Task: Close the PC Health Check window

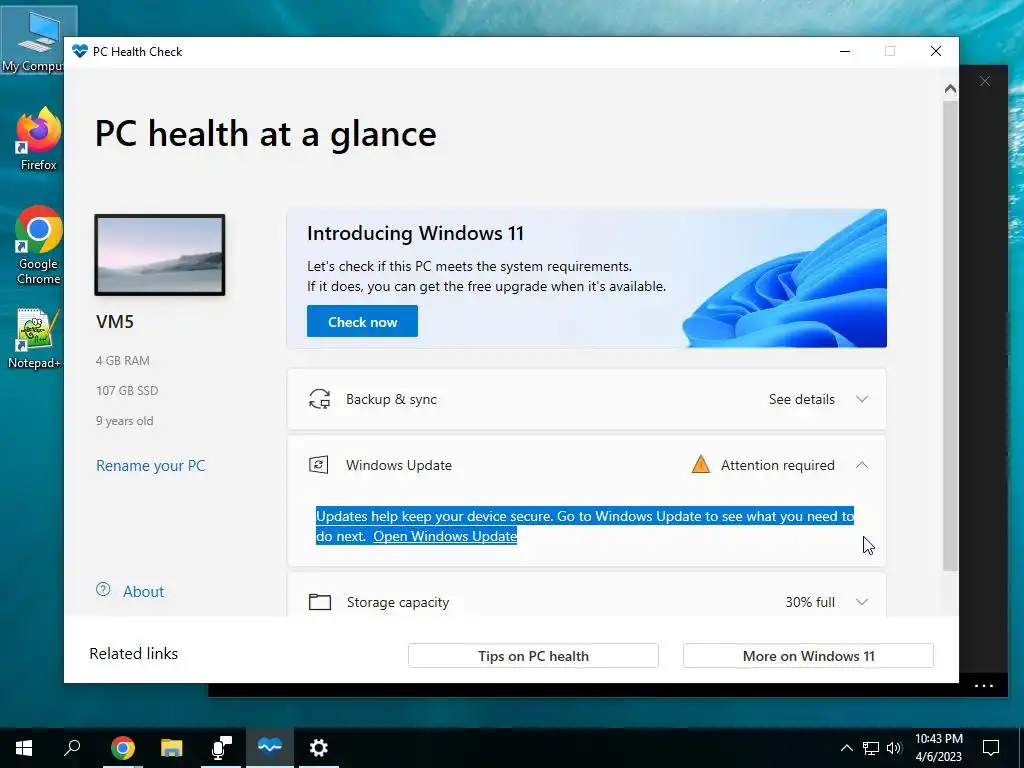Action: coord(936,51)
